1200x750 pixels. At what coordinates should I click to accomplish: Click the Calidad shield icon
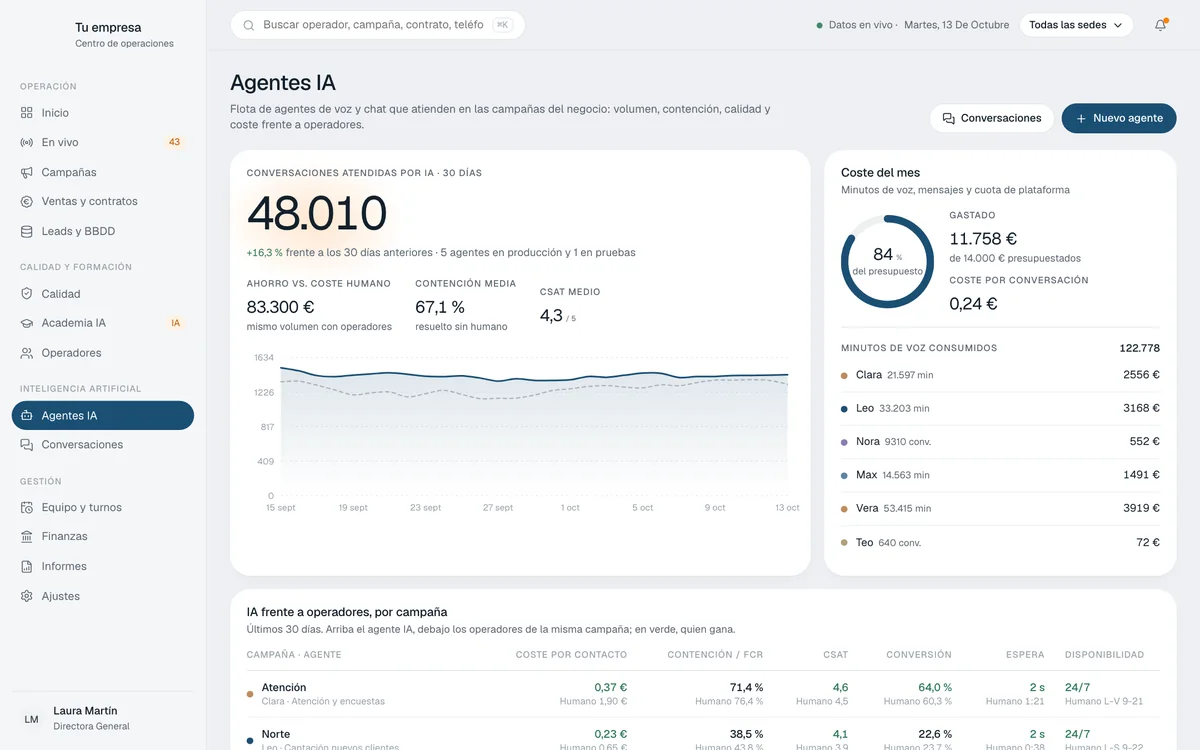(x=27, y=294)
